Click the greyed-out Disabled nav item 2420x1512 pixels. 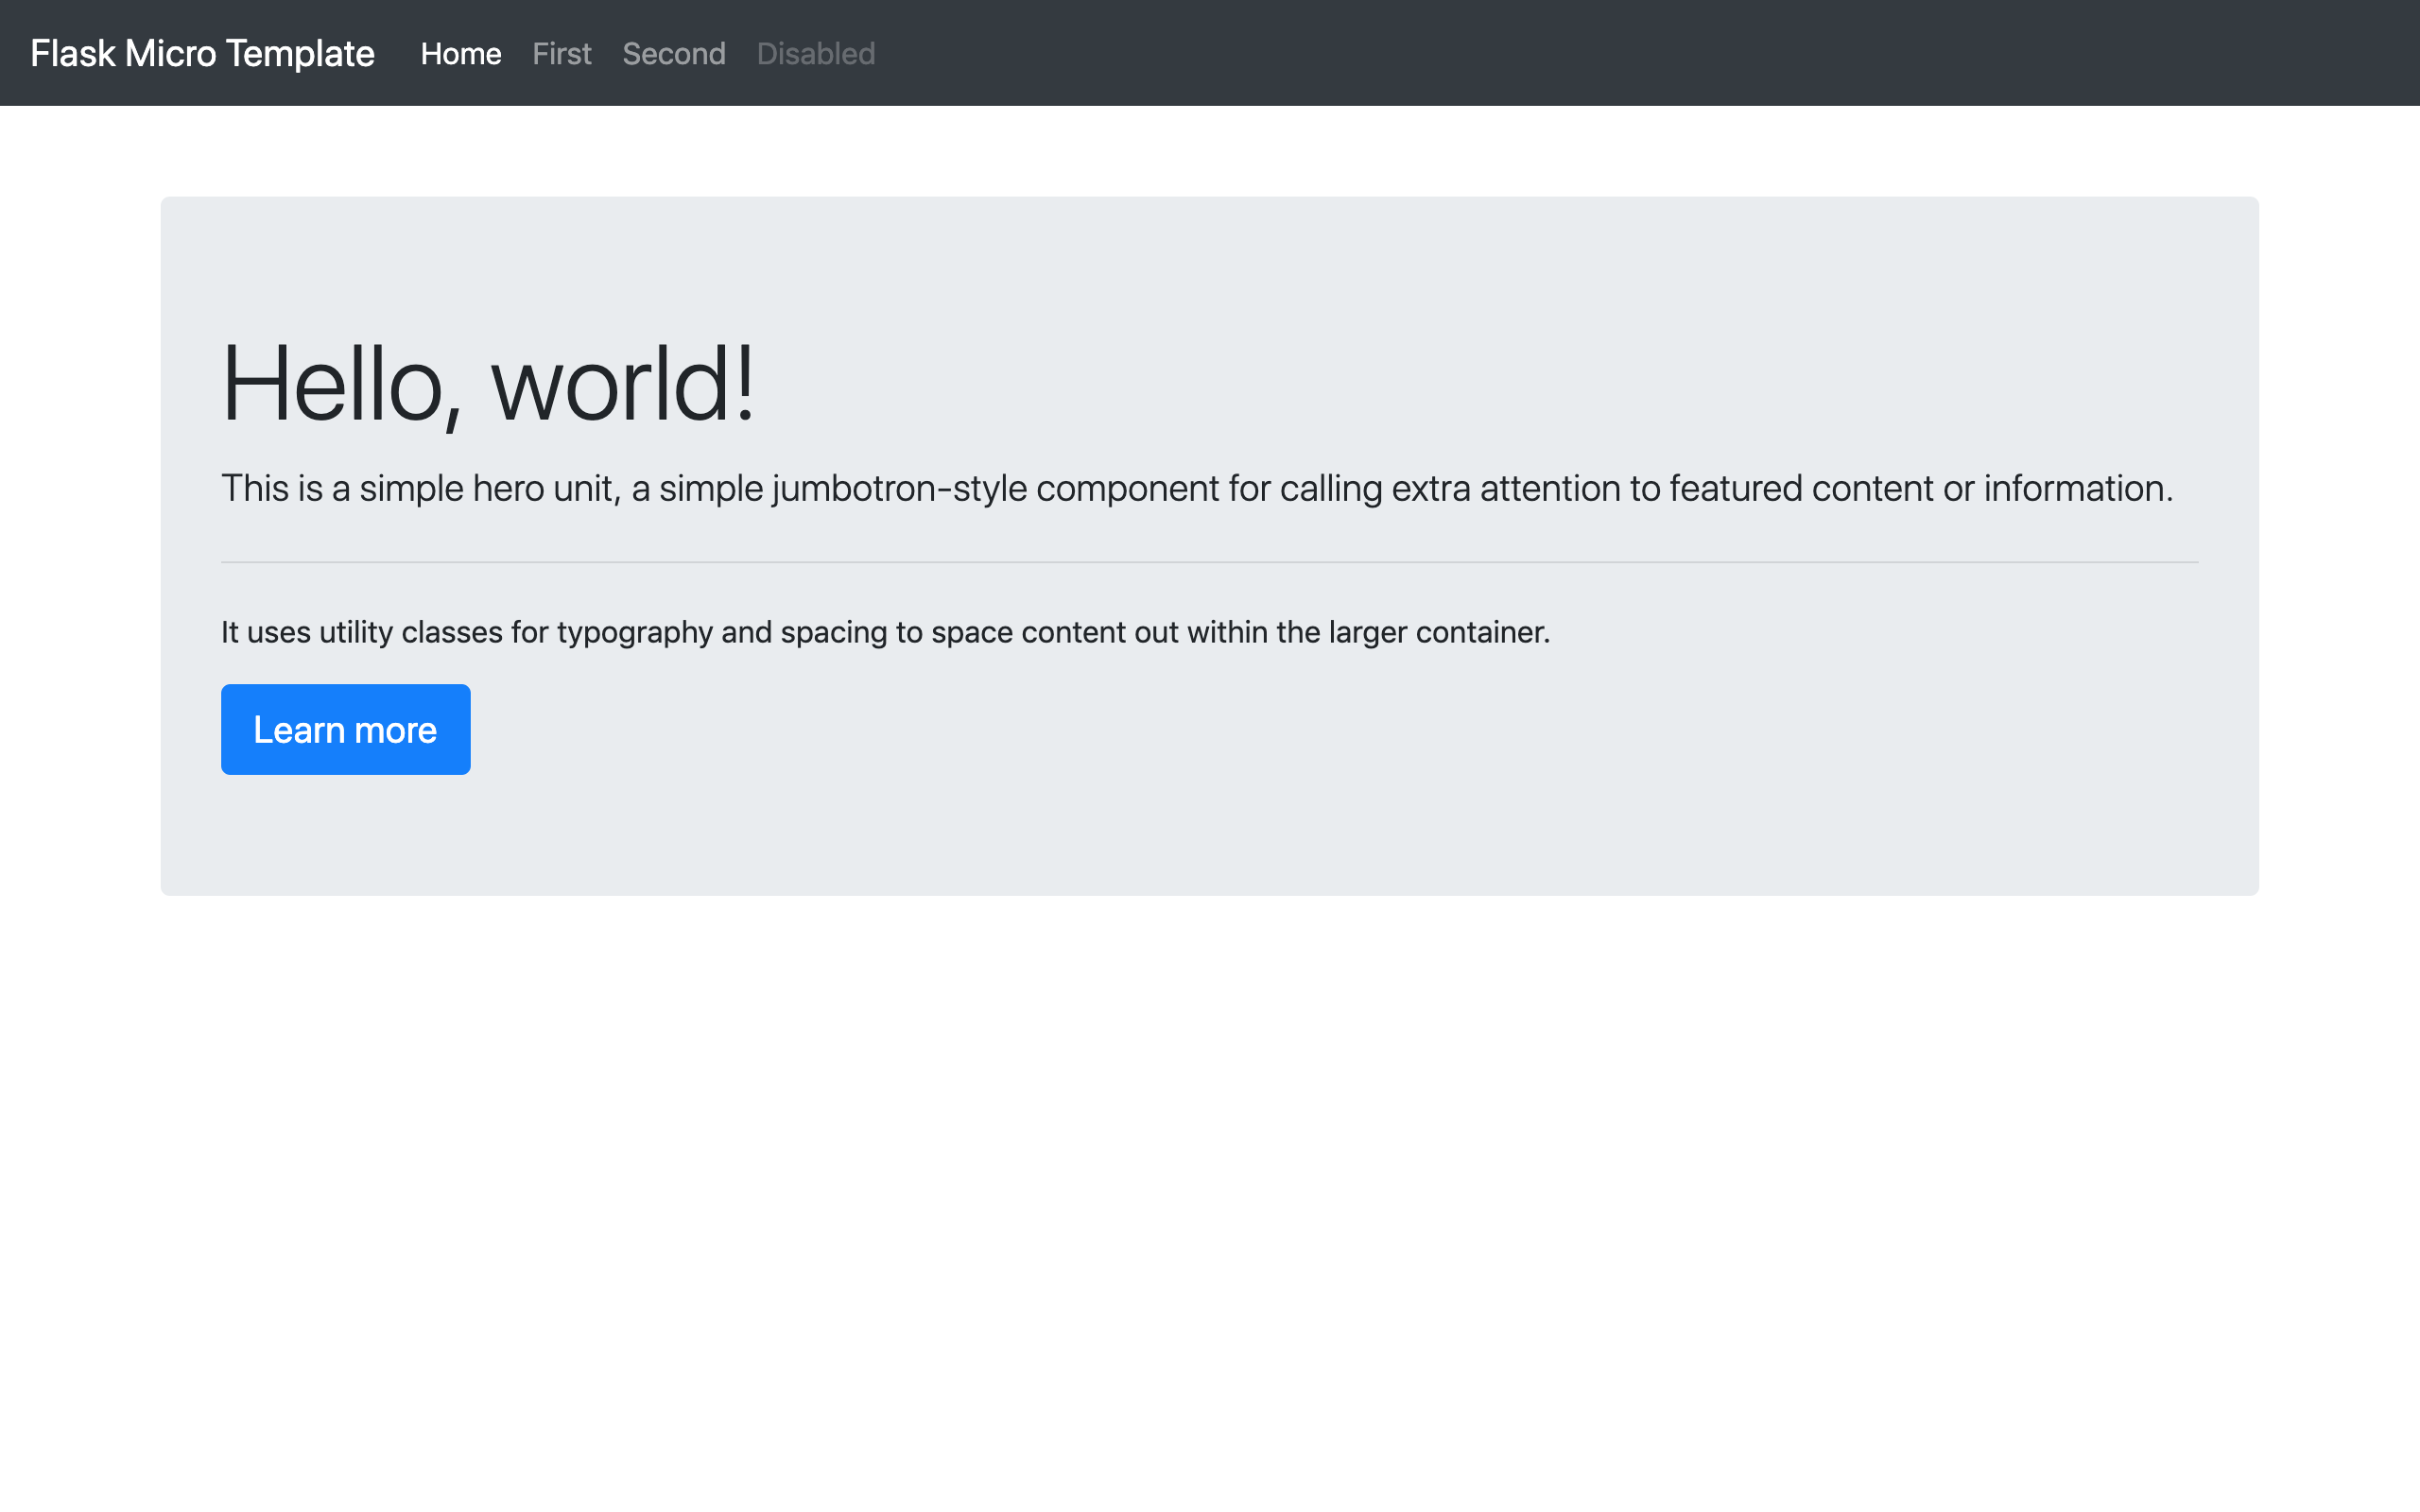(815, 53)
